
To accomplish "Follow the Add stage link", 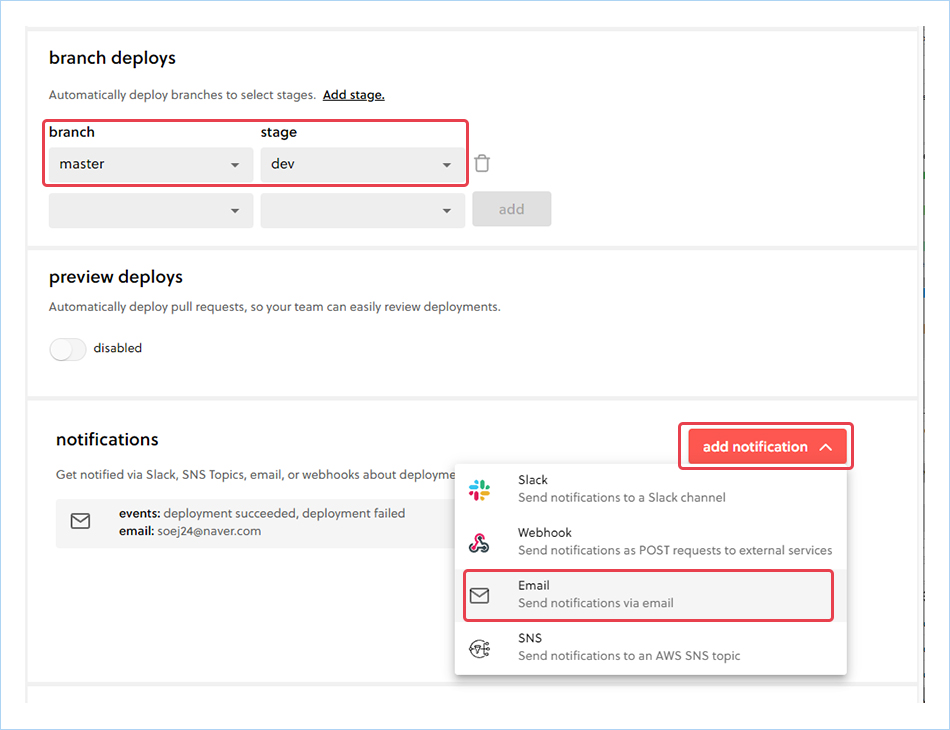I will click(354, 95).
